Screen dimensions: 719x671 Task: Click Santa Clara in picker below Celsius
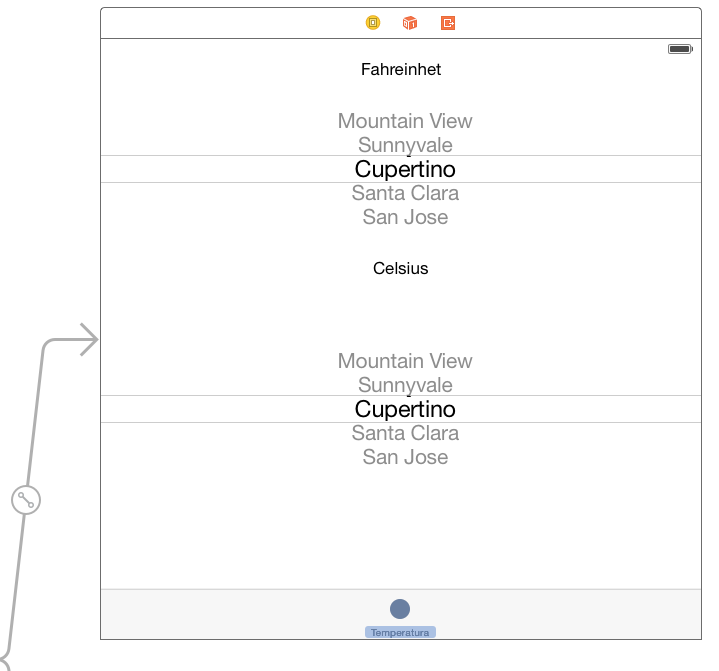pyautogui.click(x=405, y=433)
